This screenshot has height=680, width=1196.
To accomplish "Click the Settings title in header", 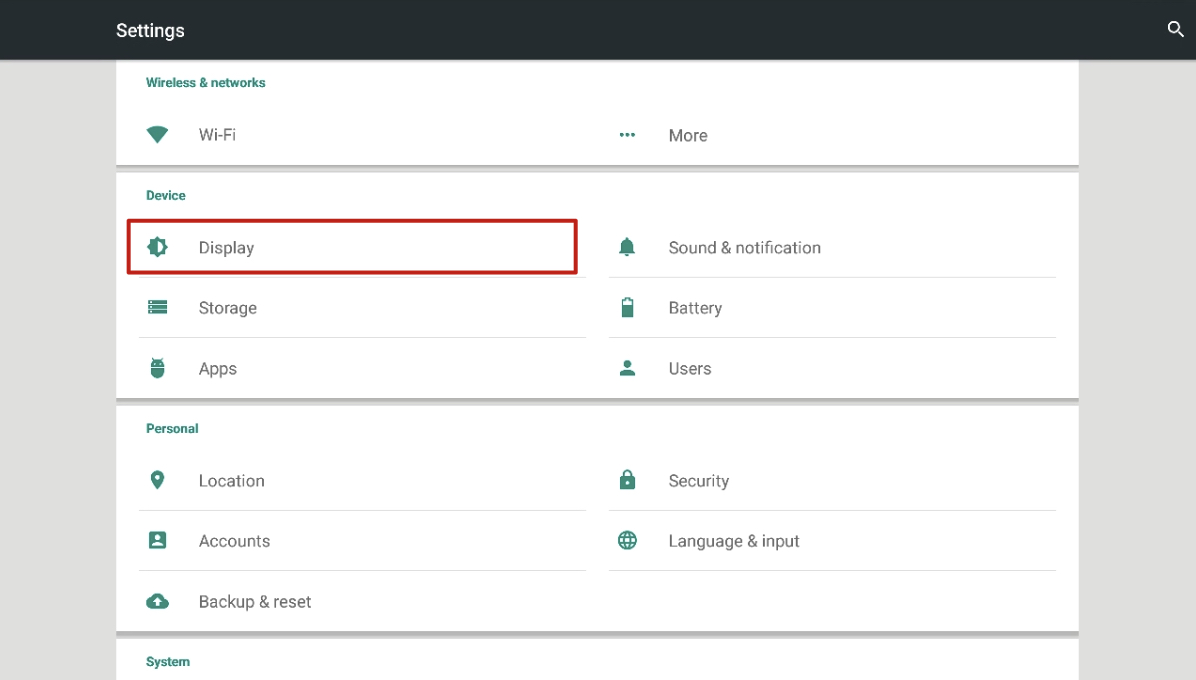I will coord(150,31).
